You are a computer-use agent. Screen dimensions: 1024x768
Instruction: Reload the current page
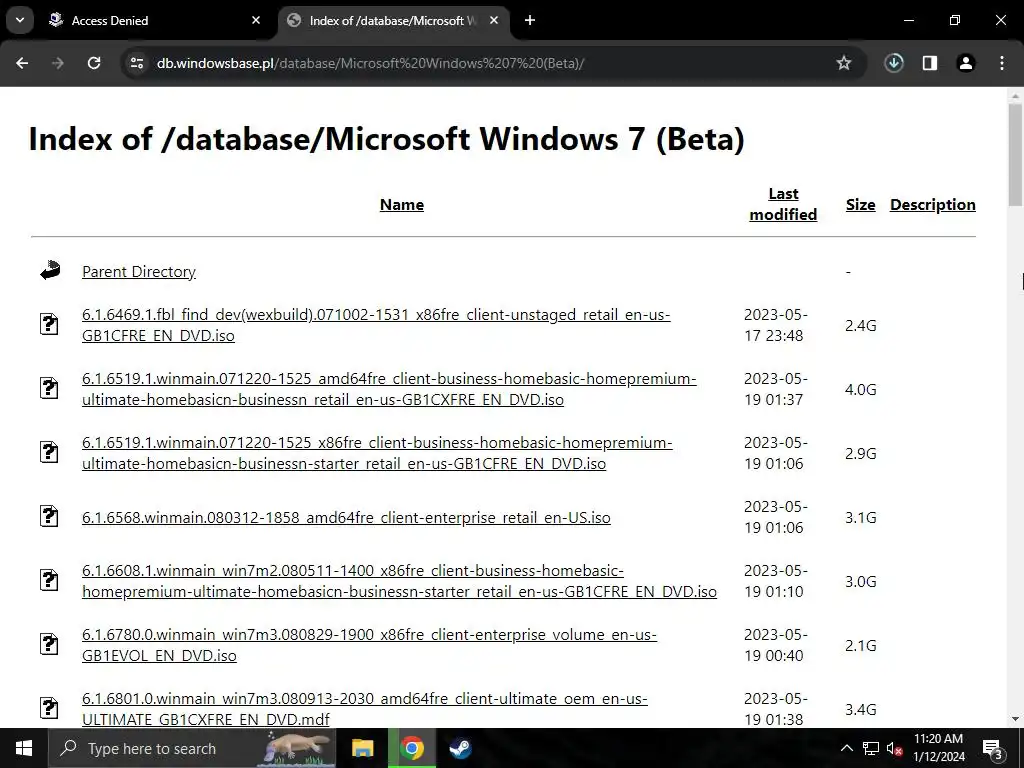click(x=94, y=63)
